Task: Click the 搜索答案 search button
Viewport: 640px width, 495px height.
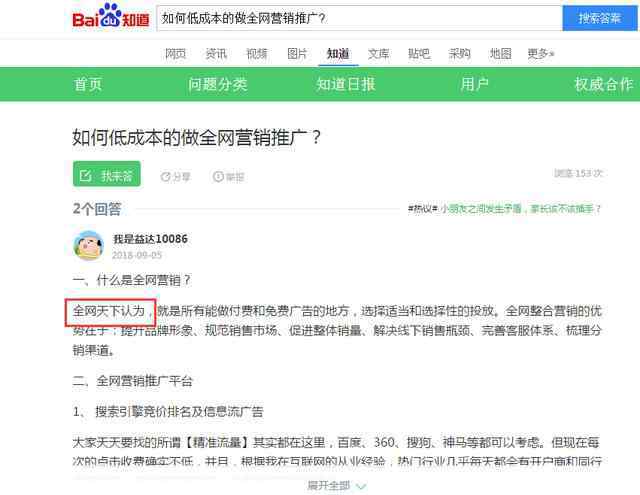Action: [x=600, y=18]
